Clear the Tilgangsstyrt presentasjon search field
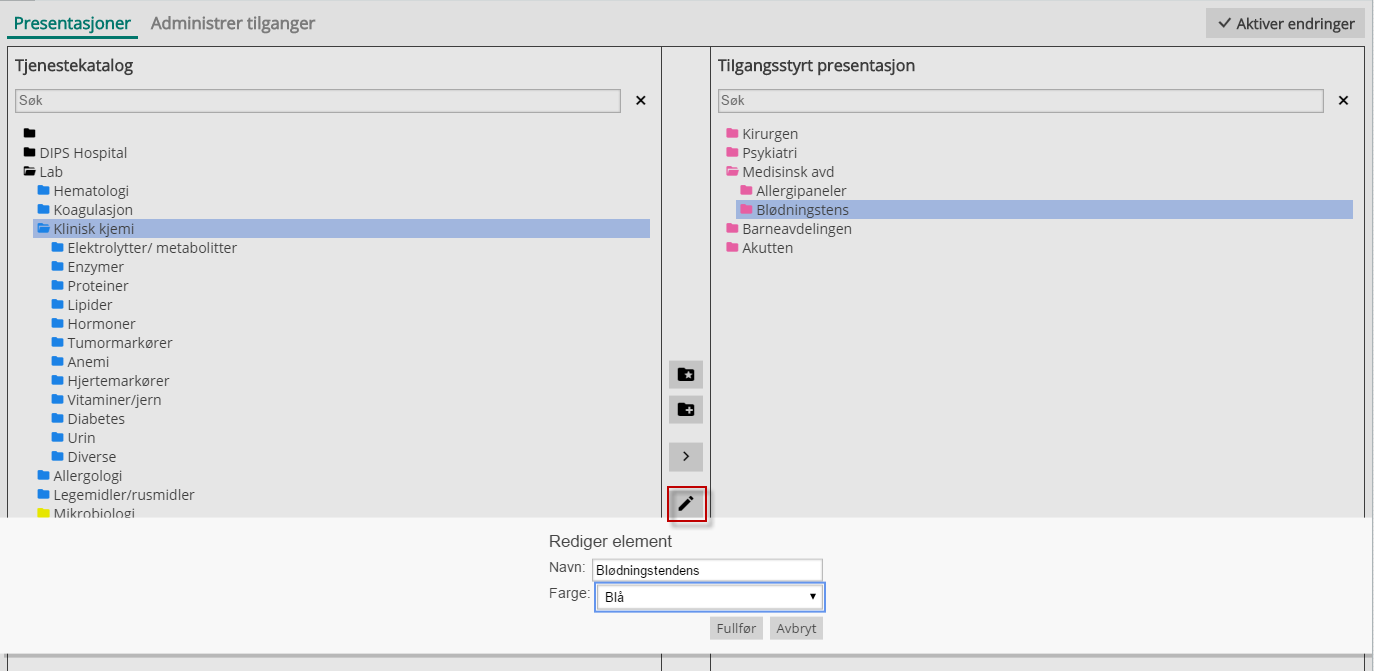 pyautogui.click(x=1344, y=101)
